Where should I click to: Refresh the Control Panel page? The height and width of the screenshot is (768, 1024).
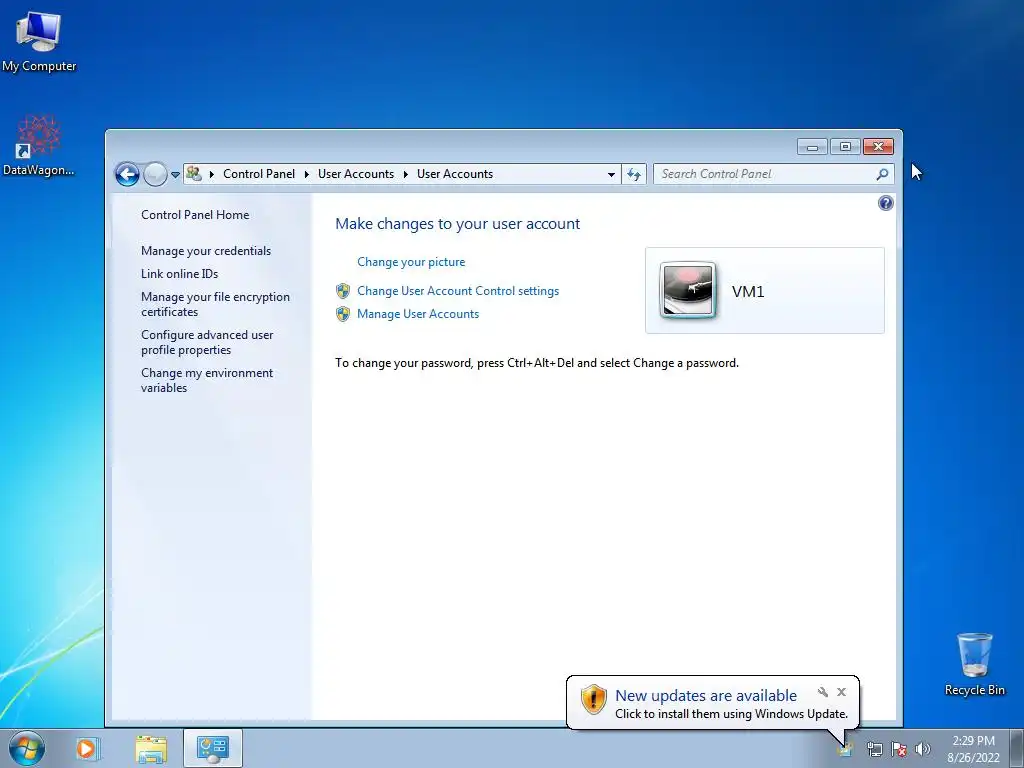[633, 174]
